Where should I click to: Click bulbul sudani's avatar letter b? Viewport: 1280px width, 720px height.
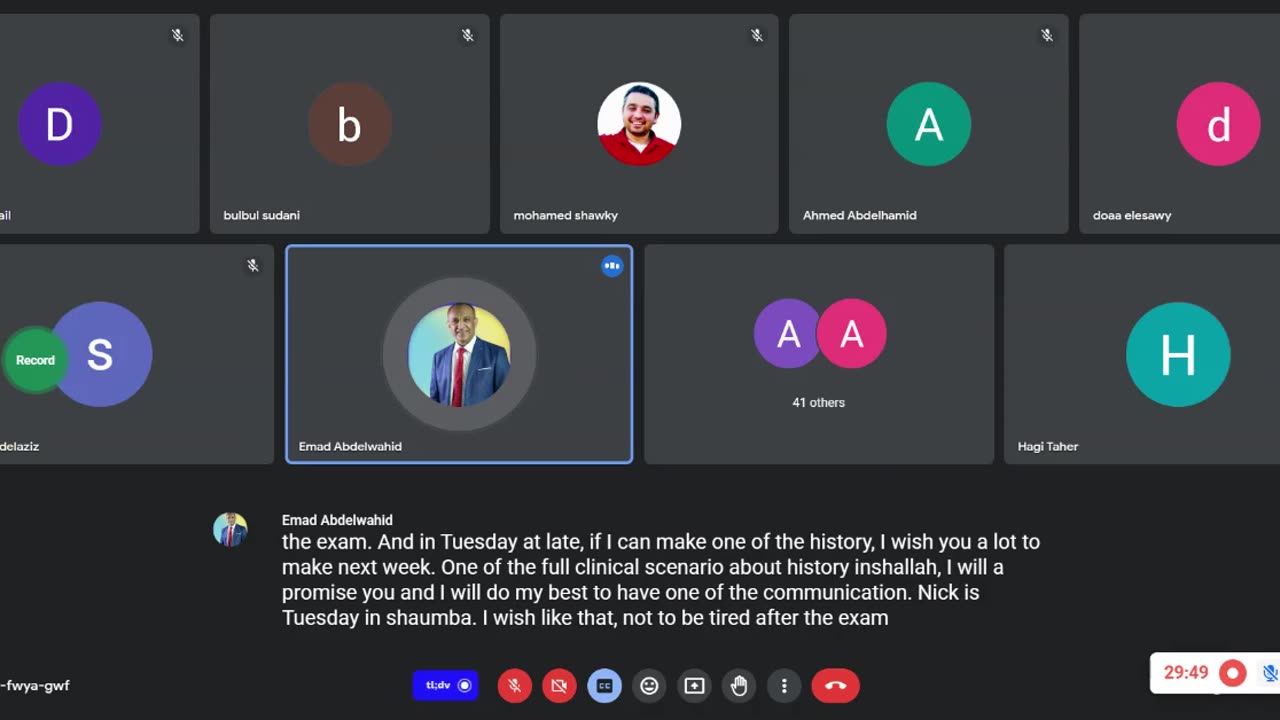tap(349, 124)
